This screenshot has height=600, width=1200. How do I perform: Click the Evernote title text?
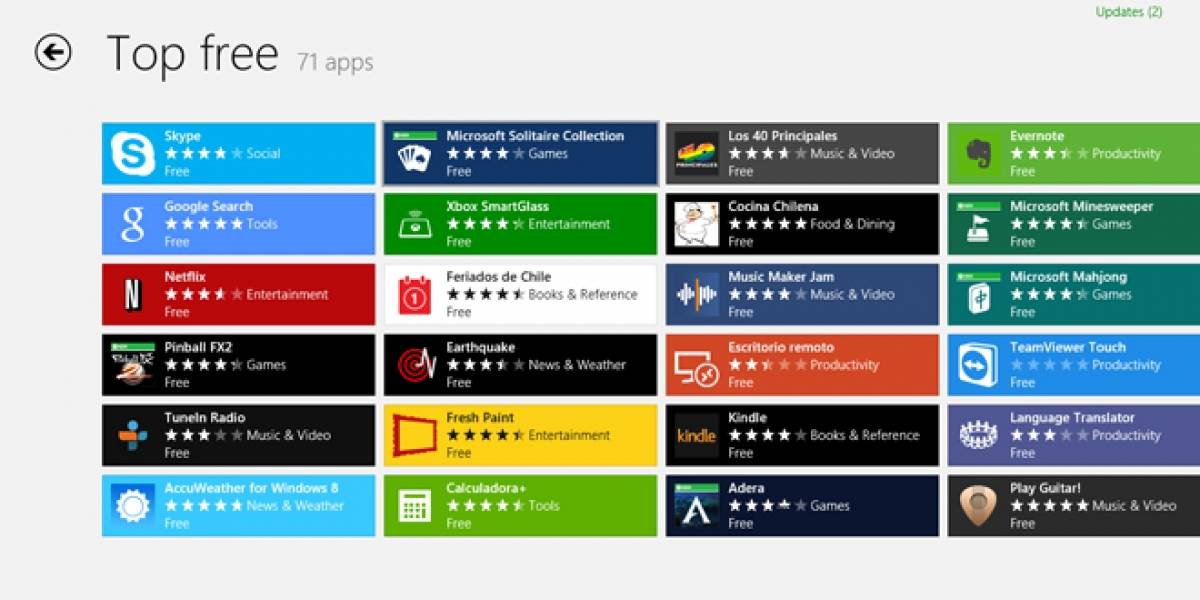click(x=1037, y=136)
